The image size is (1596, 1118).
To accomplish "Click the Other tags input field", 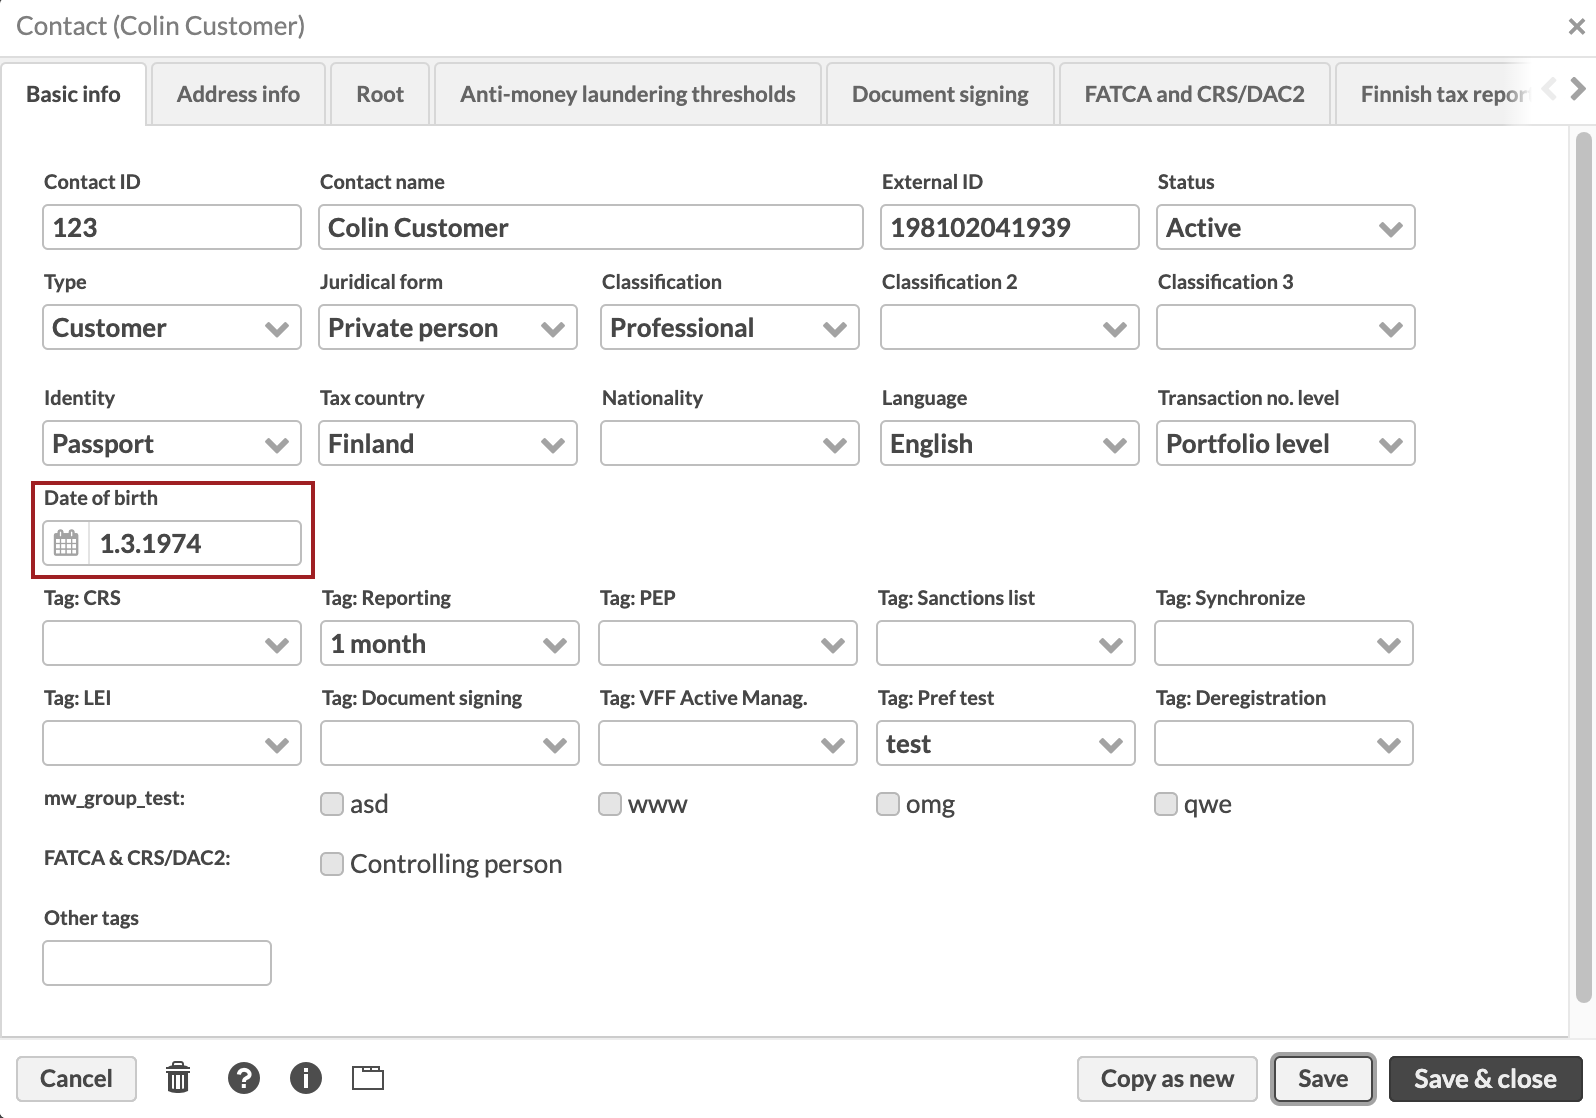I will click(157, 963).
